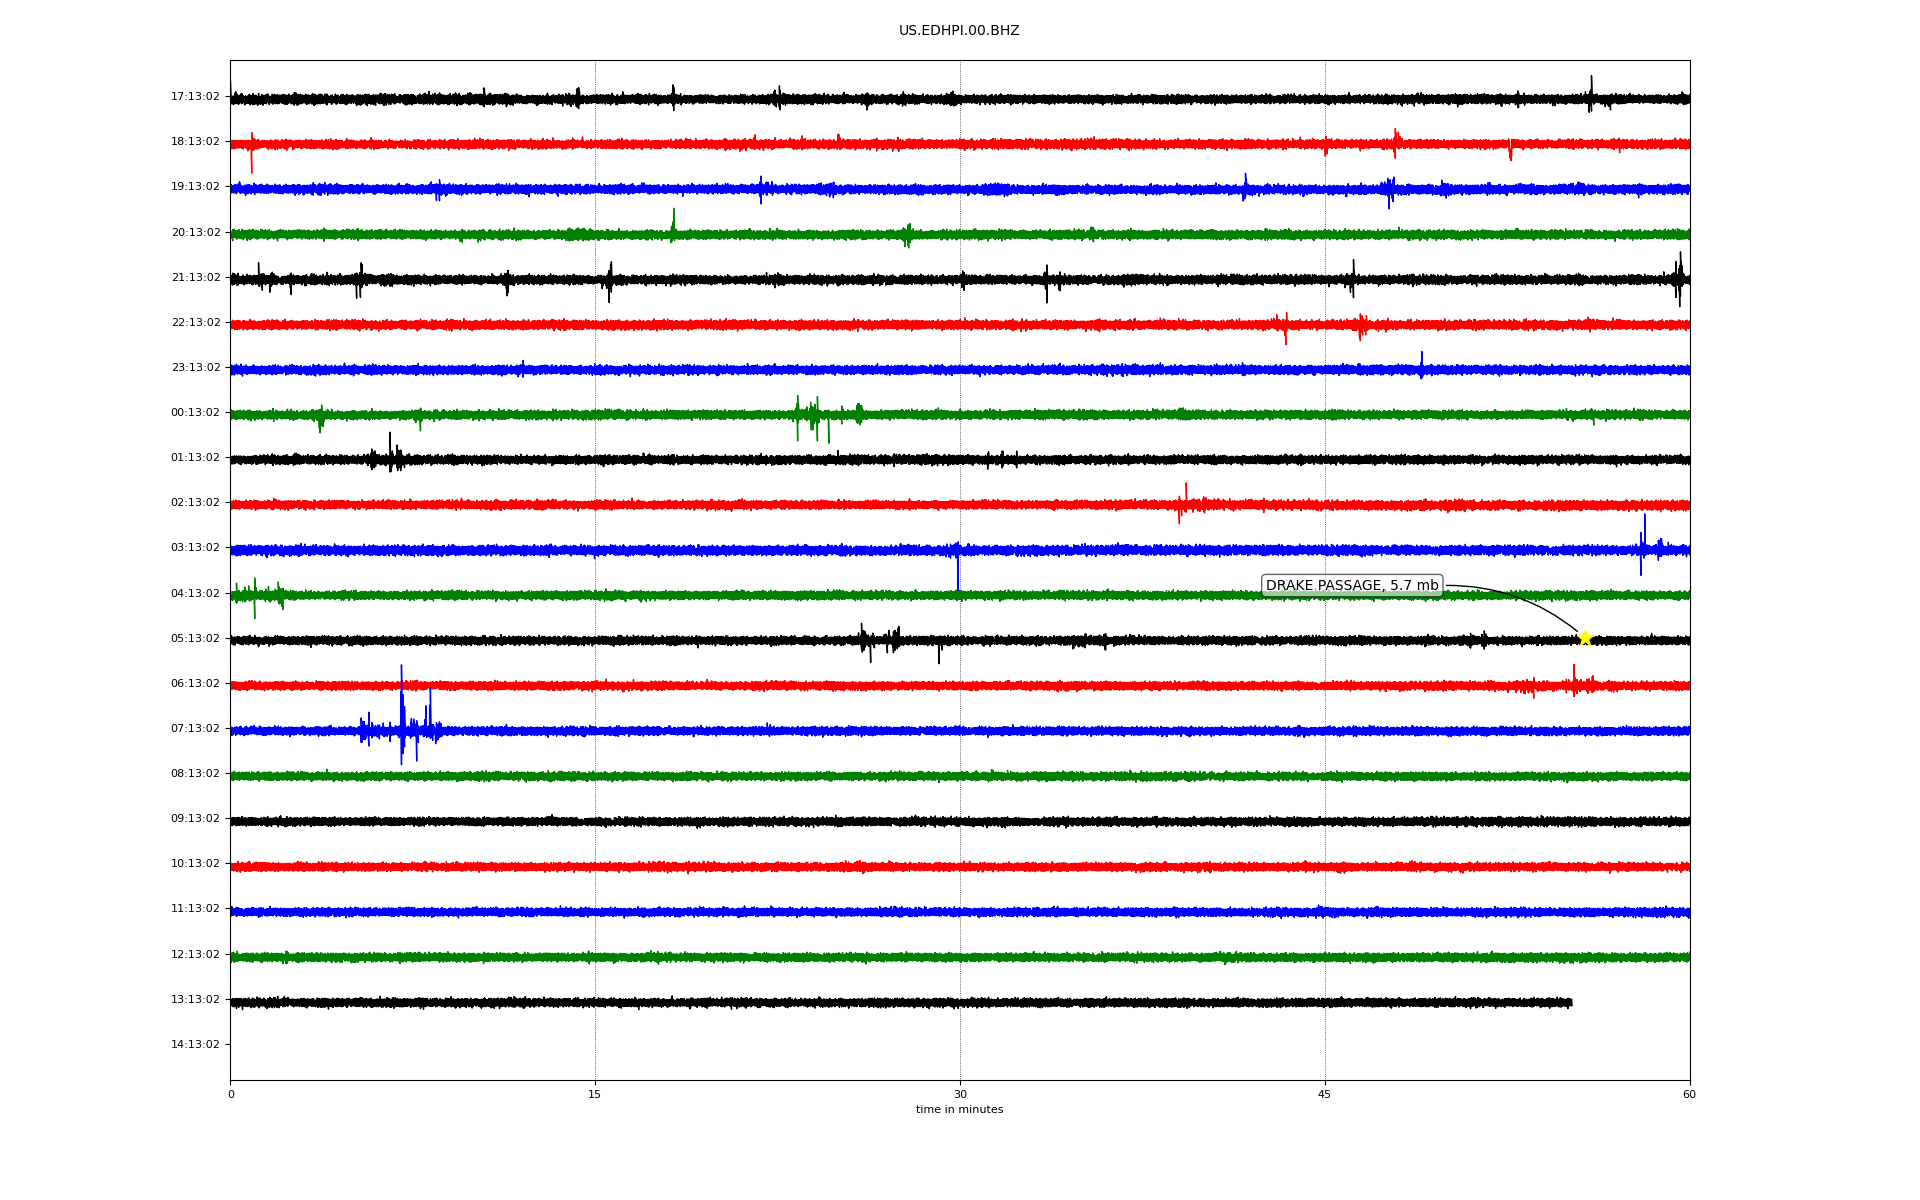Click the x-axis tick label 15
This screenshot has width=1920, height=1200.
[x=595, y=1095]
